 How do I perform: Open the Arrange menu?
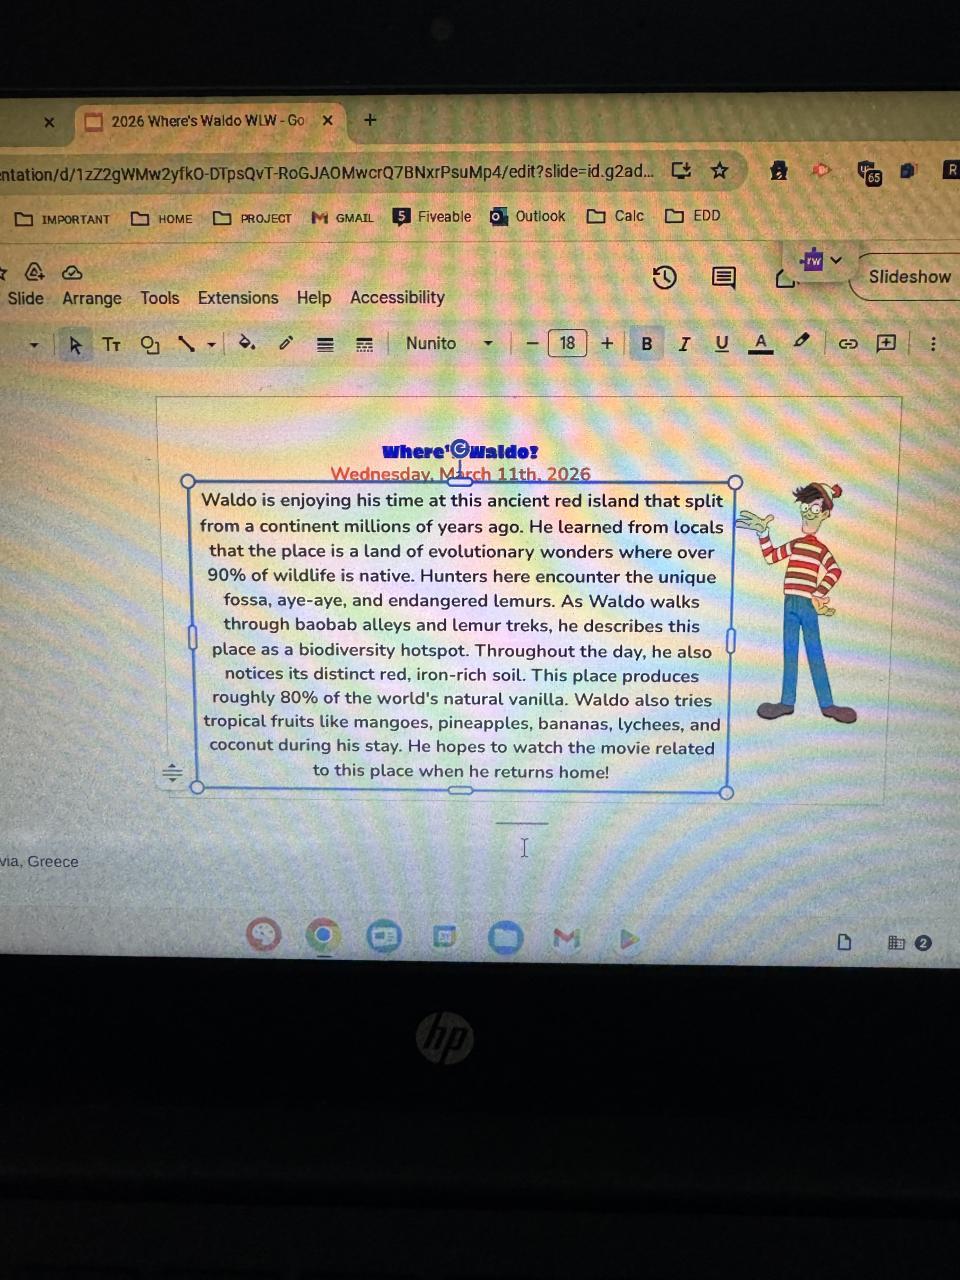pyautogui.click(x=91, y=298)
